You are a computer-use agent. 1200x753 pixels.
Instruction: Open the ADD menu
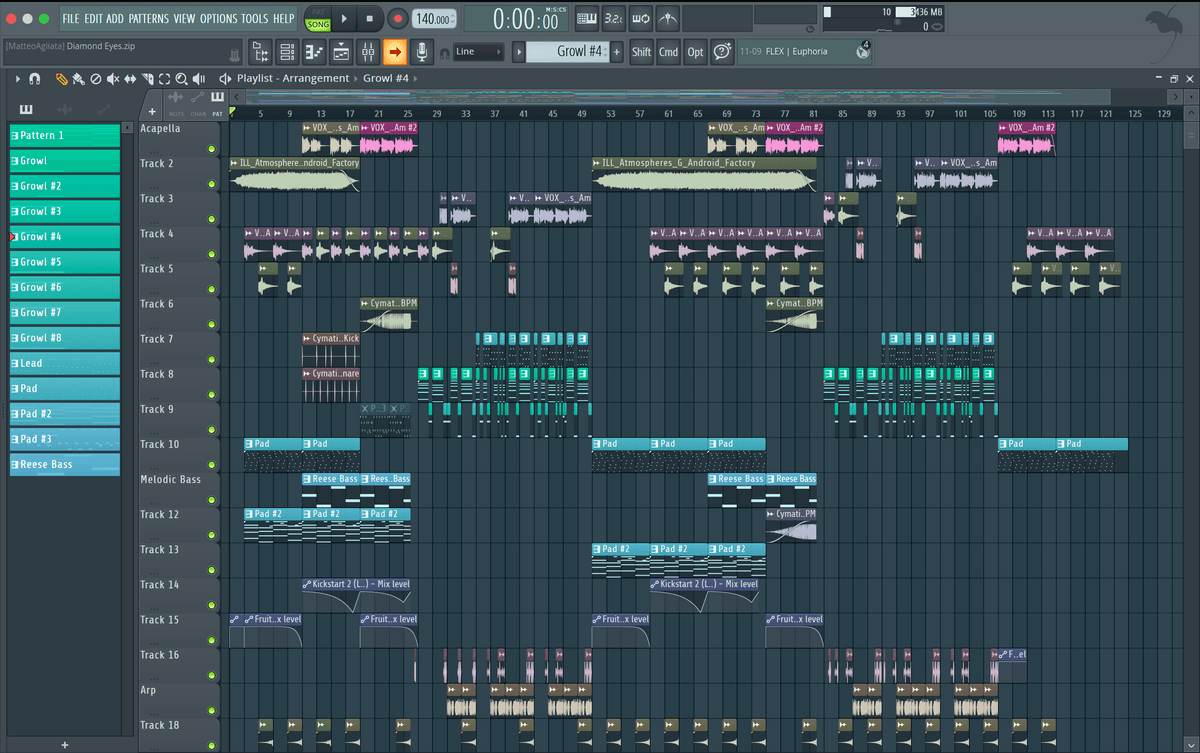point(115,18)
